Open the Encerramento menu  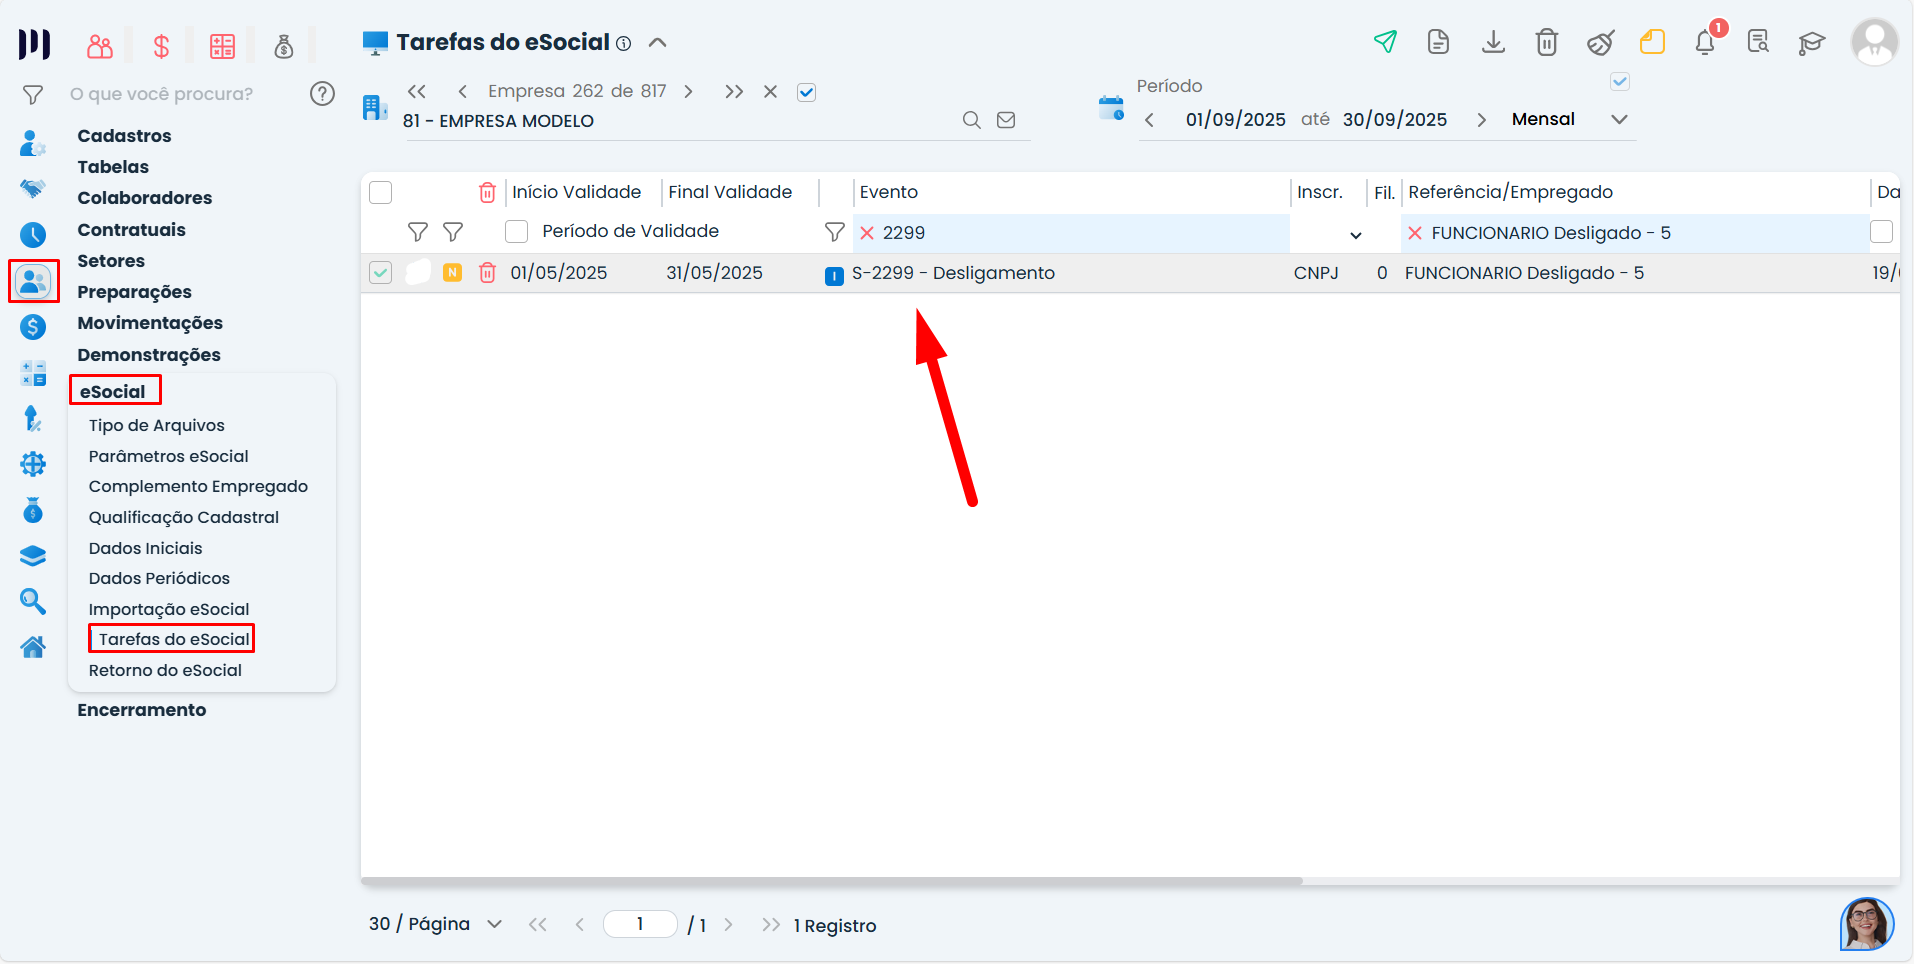click(x=142, y=710)
